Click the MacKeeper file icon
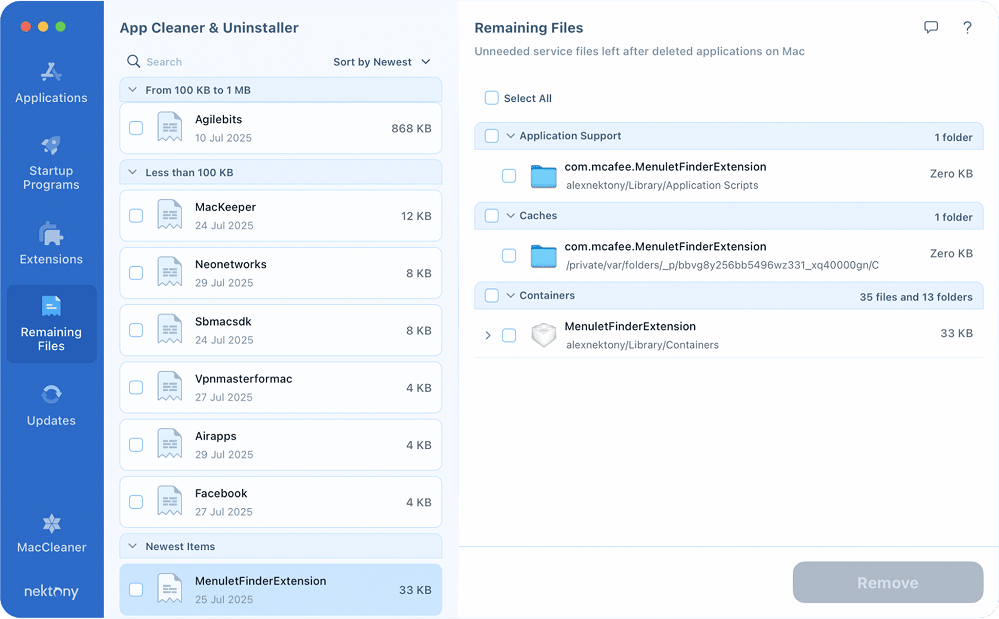 coord(169,215)
